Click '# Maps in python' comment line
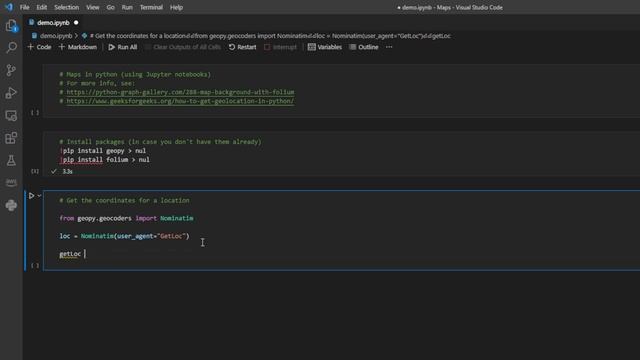Image resolution: width=640 pixels, height=360 pixels. pos(135,74)
